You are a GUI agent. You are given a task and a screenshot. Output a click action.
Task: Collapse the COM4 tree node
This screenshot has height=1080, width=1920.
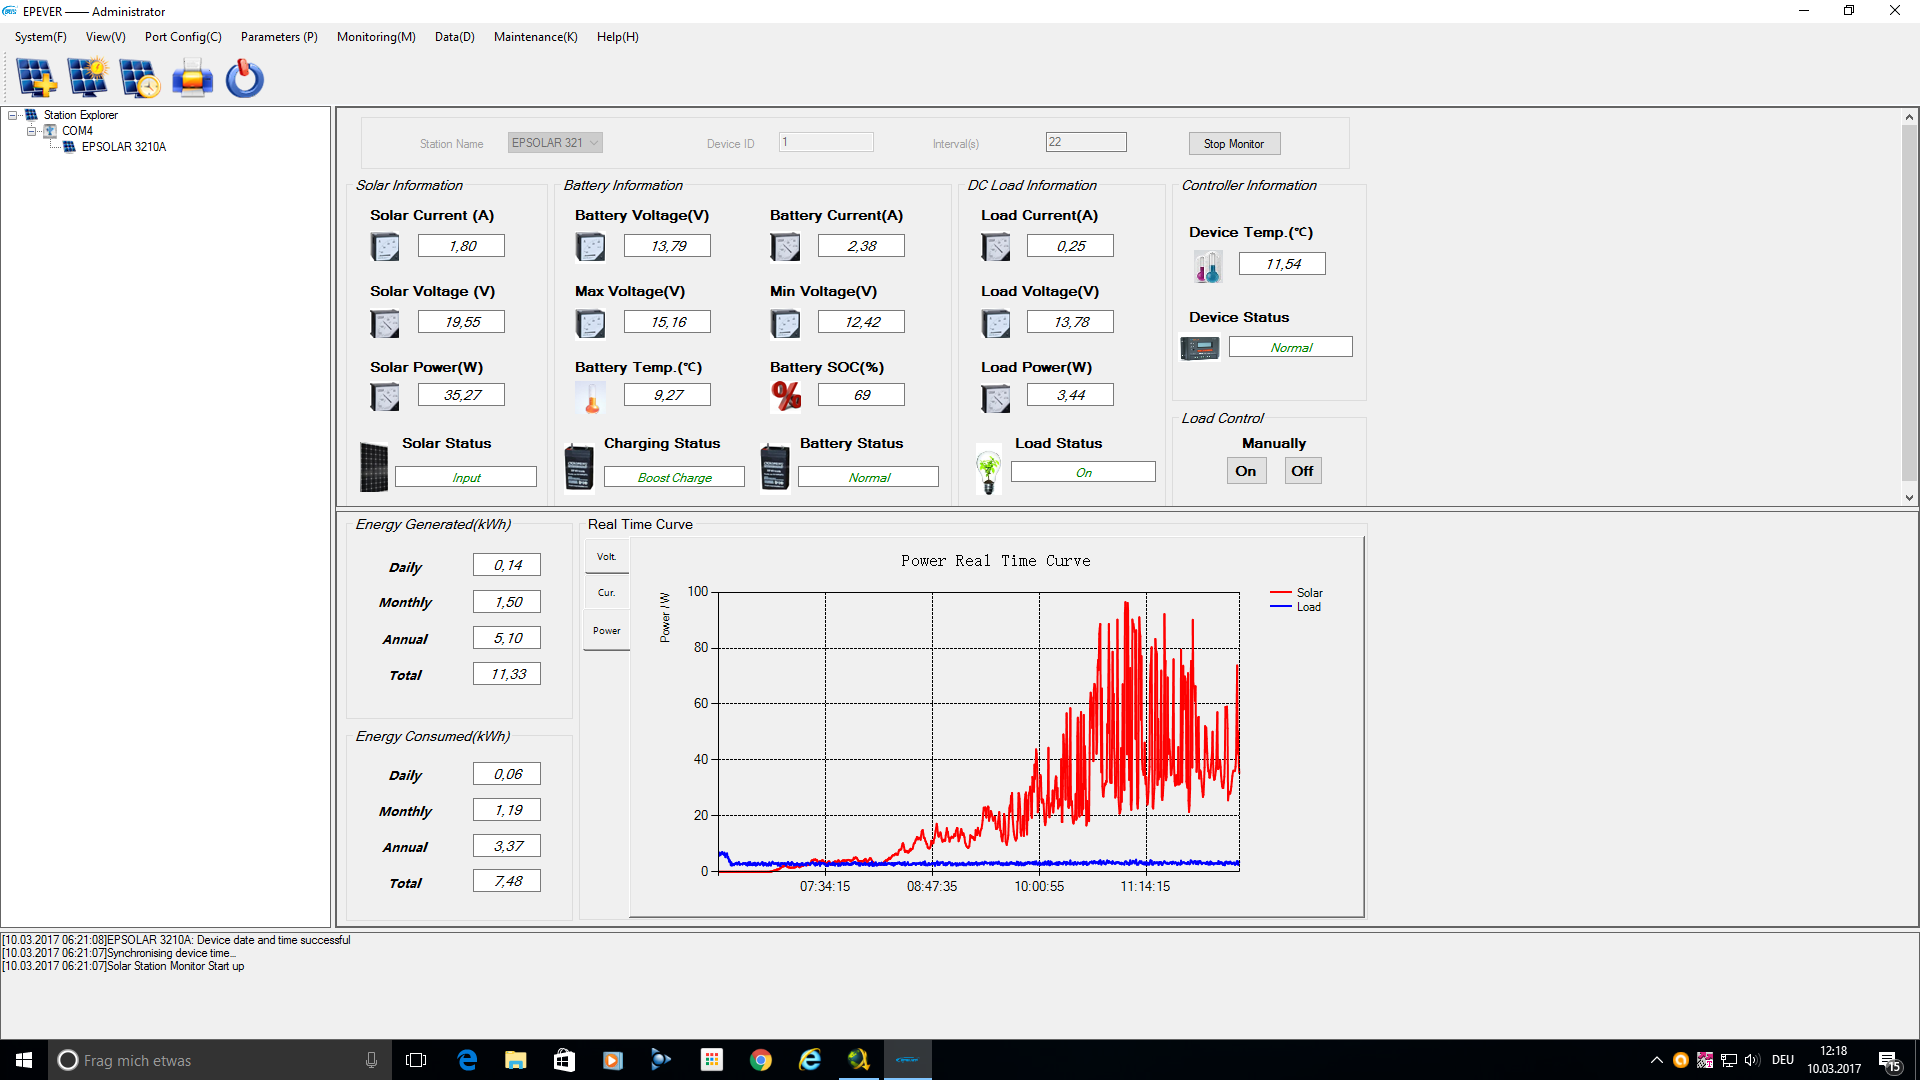[x=31, y=131]
